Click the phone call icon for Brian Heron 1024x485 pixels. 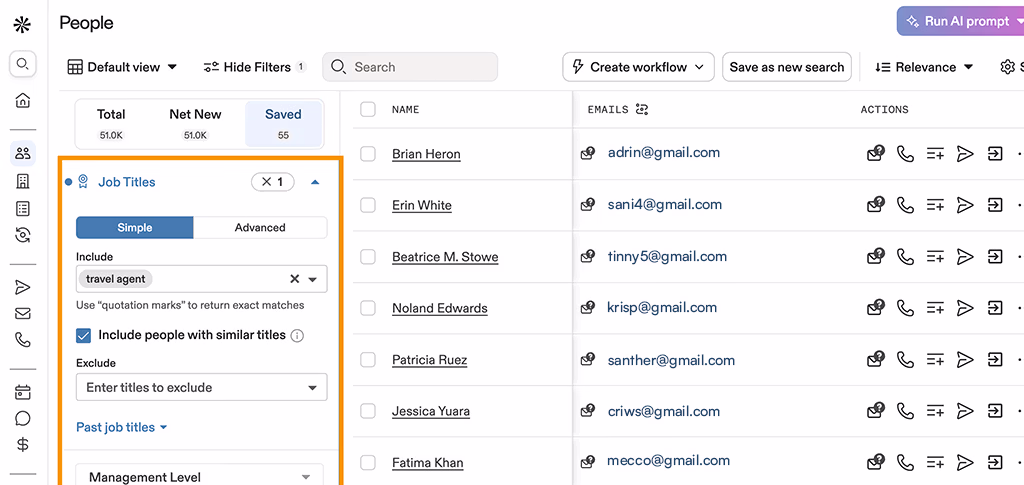coord(905,153)
